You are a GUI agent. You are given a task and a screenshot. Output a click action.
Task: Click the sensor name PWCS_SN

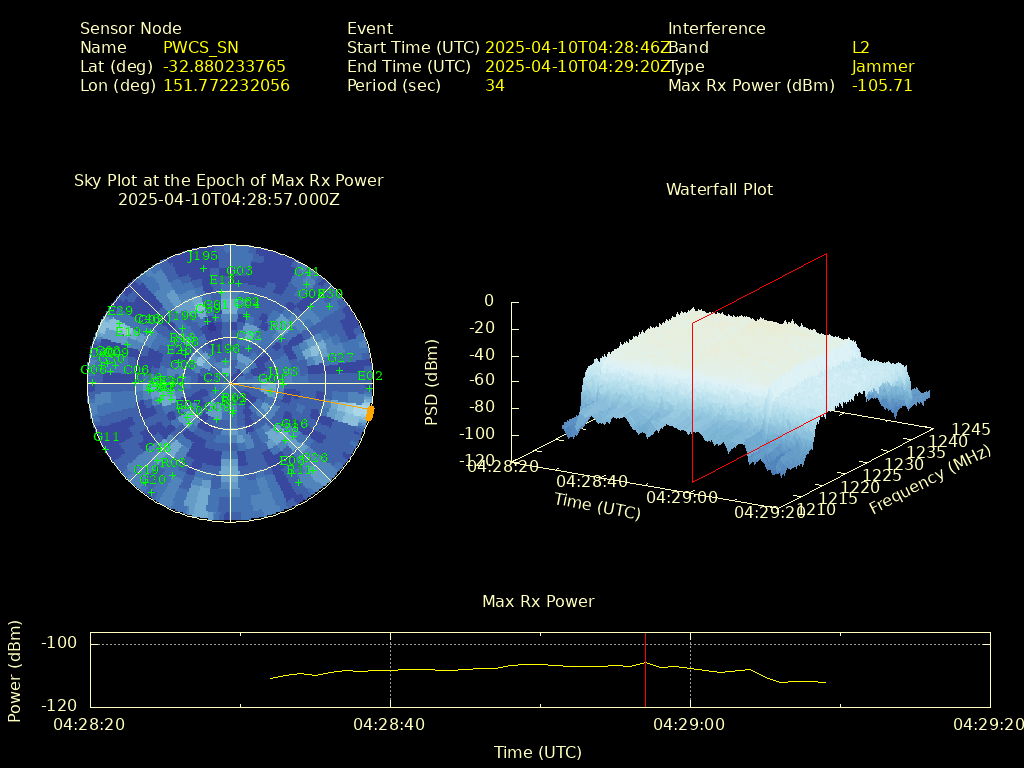click(200, 48)
